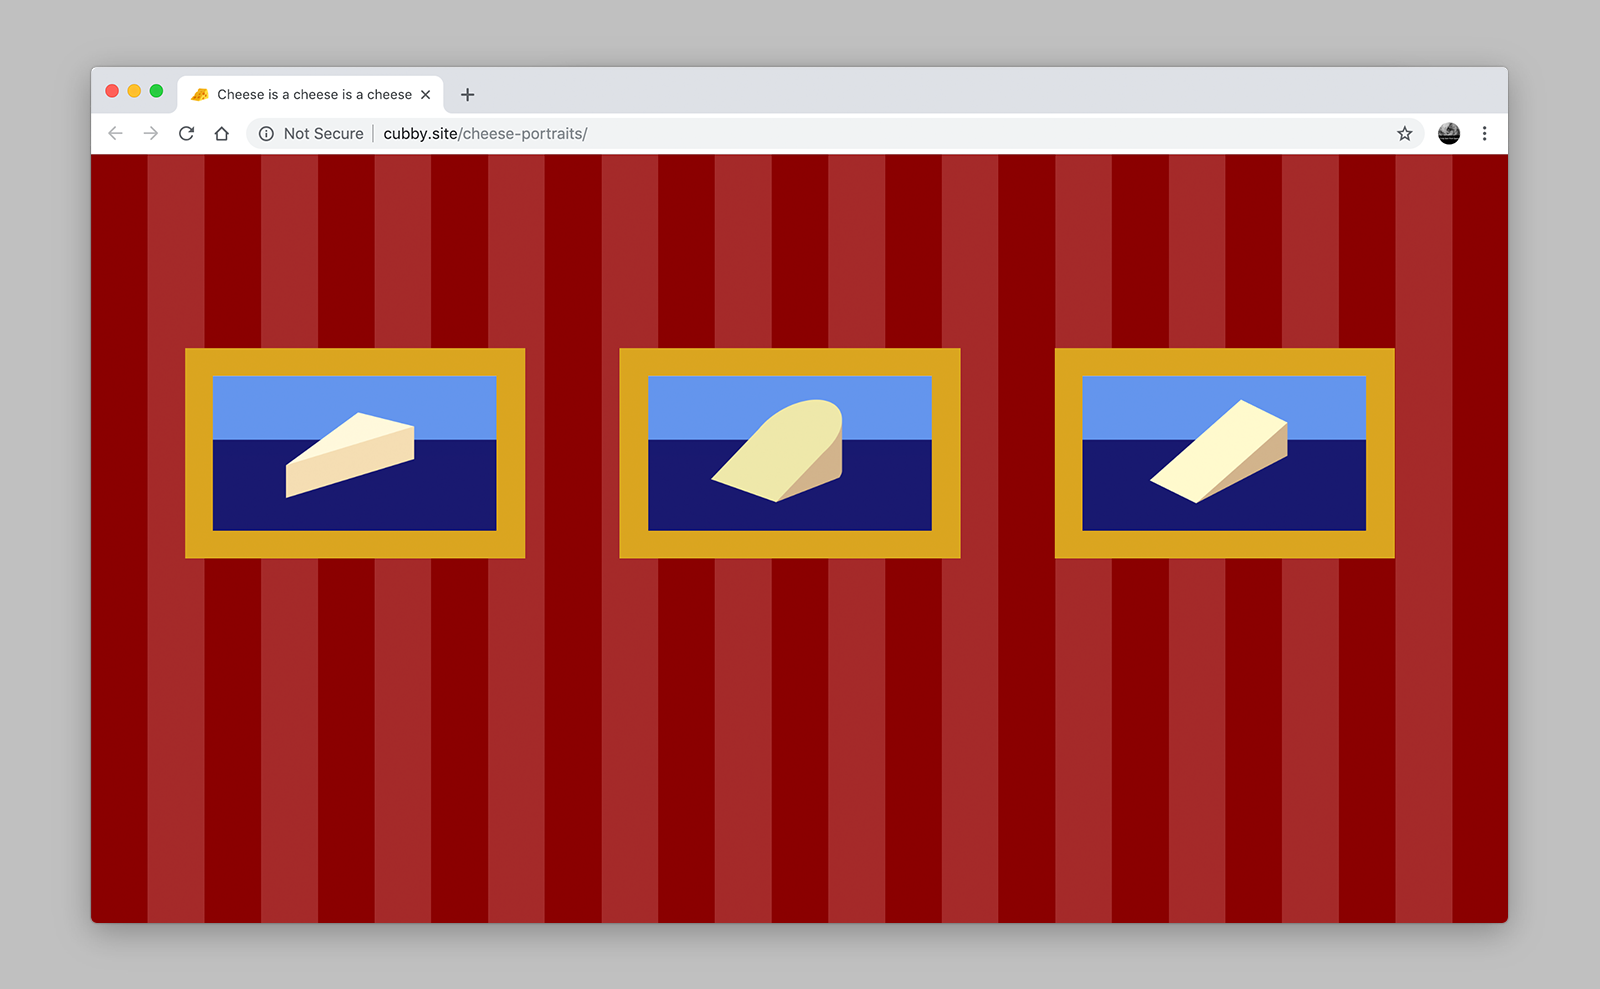Screen dimensions: 1600x989
Task: Click the browser back arrow
Action: (115, 133)
